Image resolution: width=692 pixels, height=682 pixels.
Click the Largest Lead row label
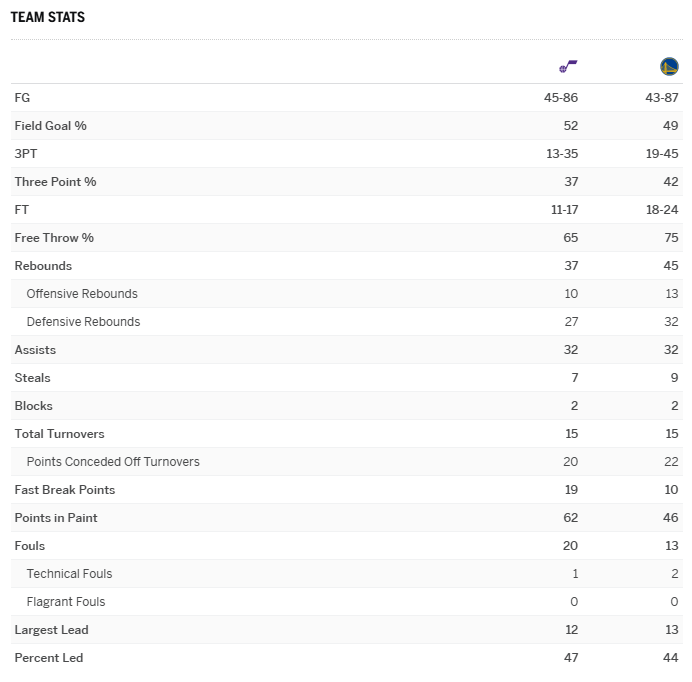(51, 630)
